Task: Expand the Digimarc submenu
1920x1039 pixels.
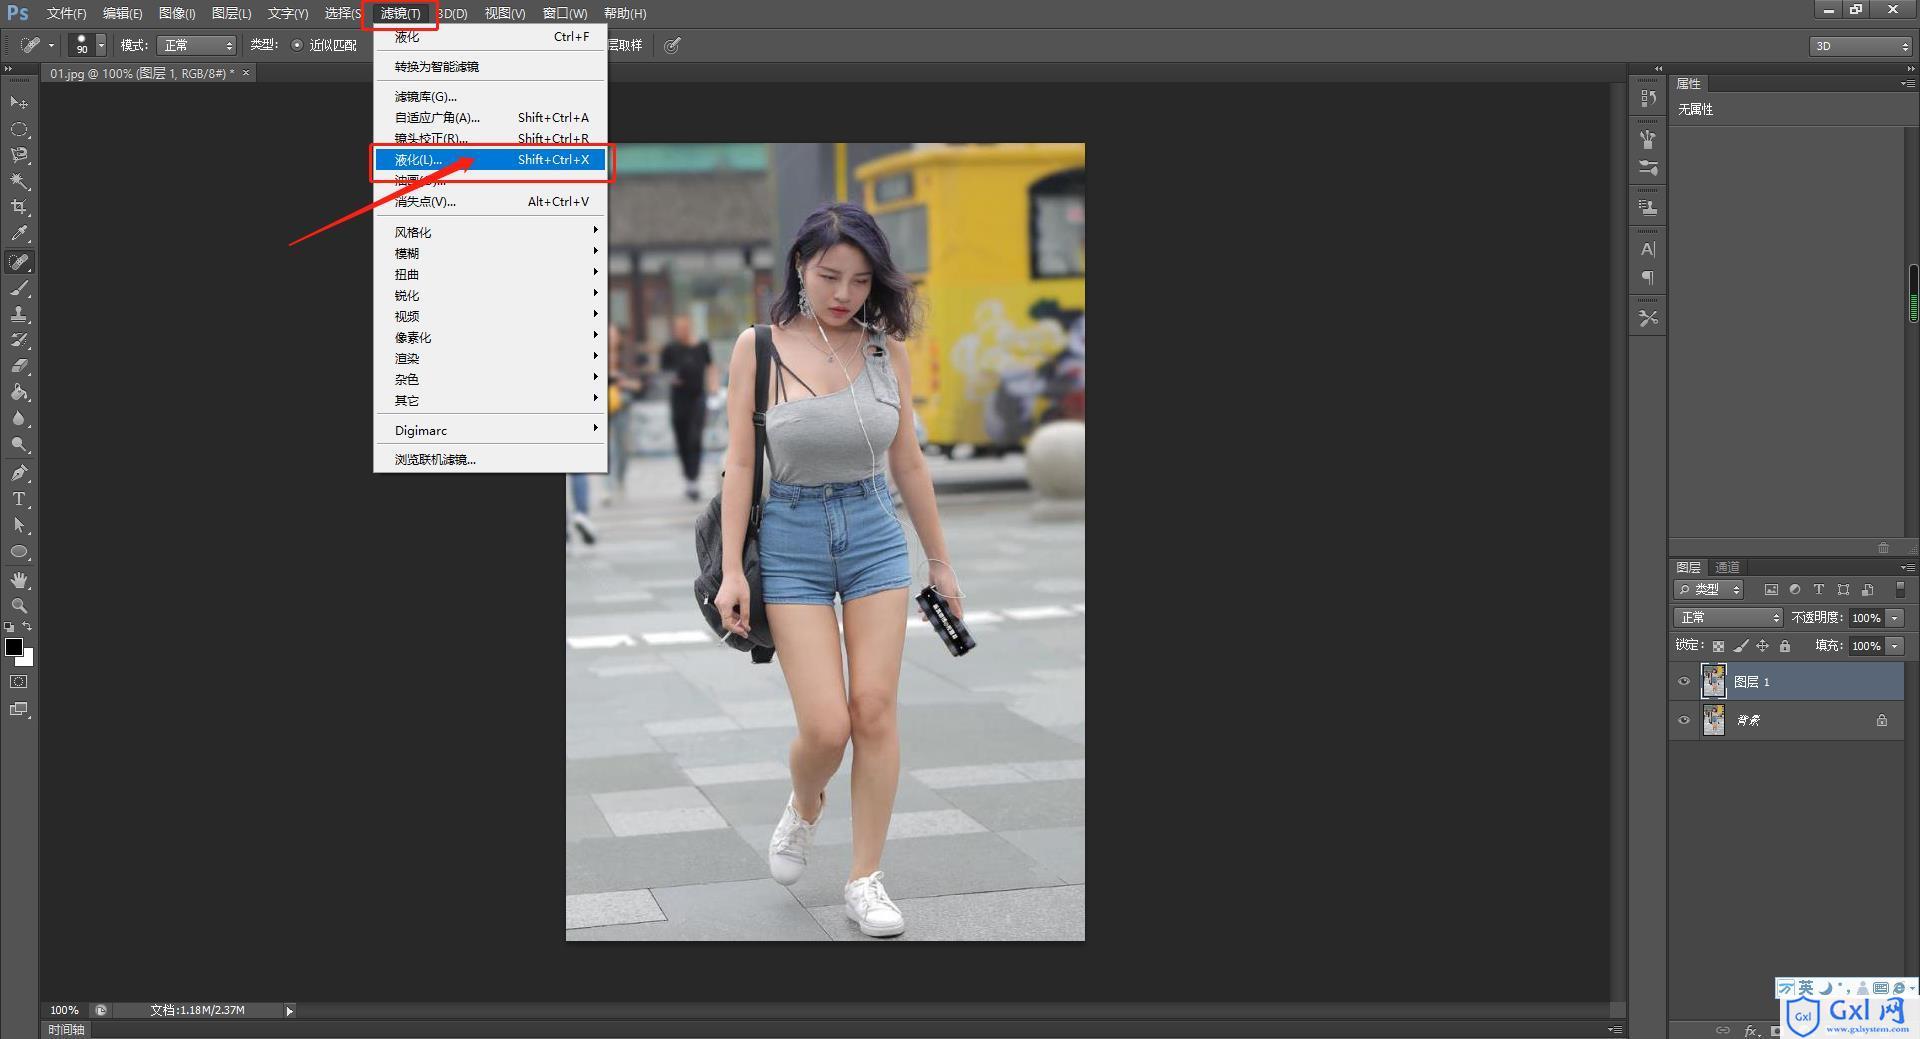Action: (491, 430)
